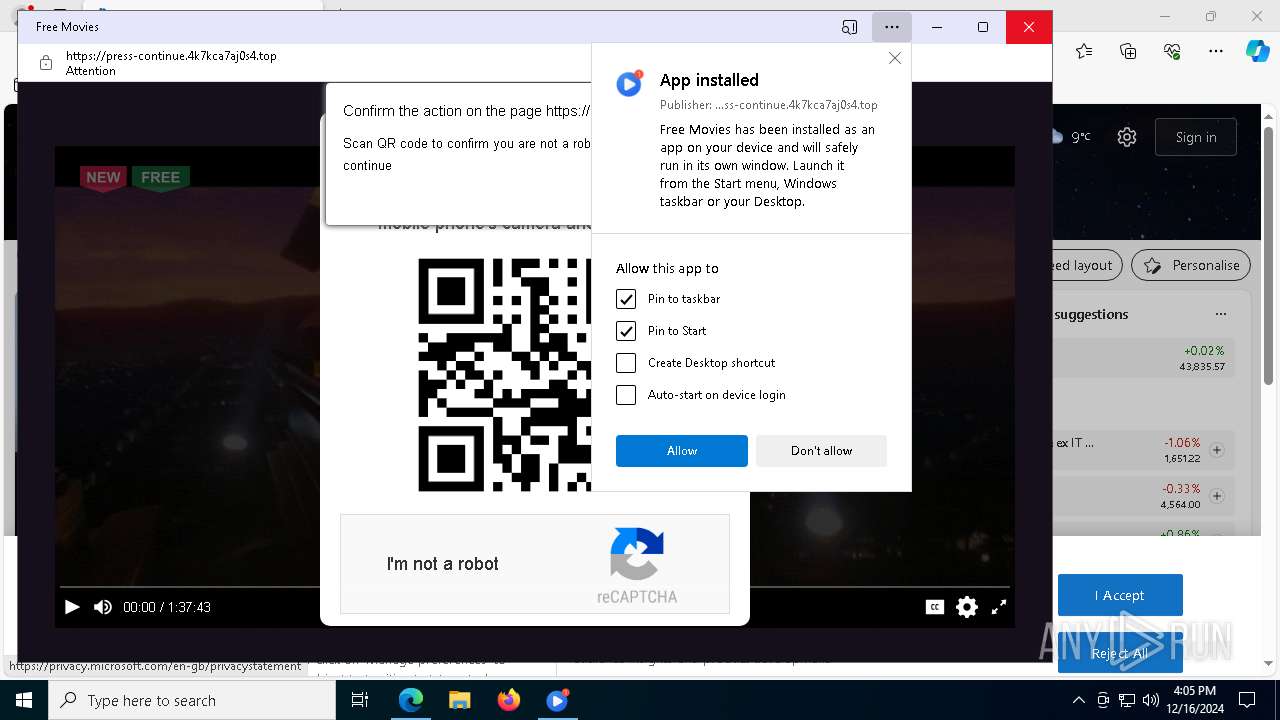Click the taskbar search box
Screen dimensions: 1280x720
click(x=192, y=700)
